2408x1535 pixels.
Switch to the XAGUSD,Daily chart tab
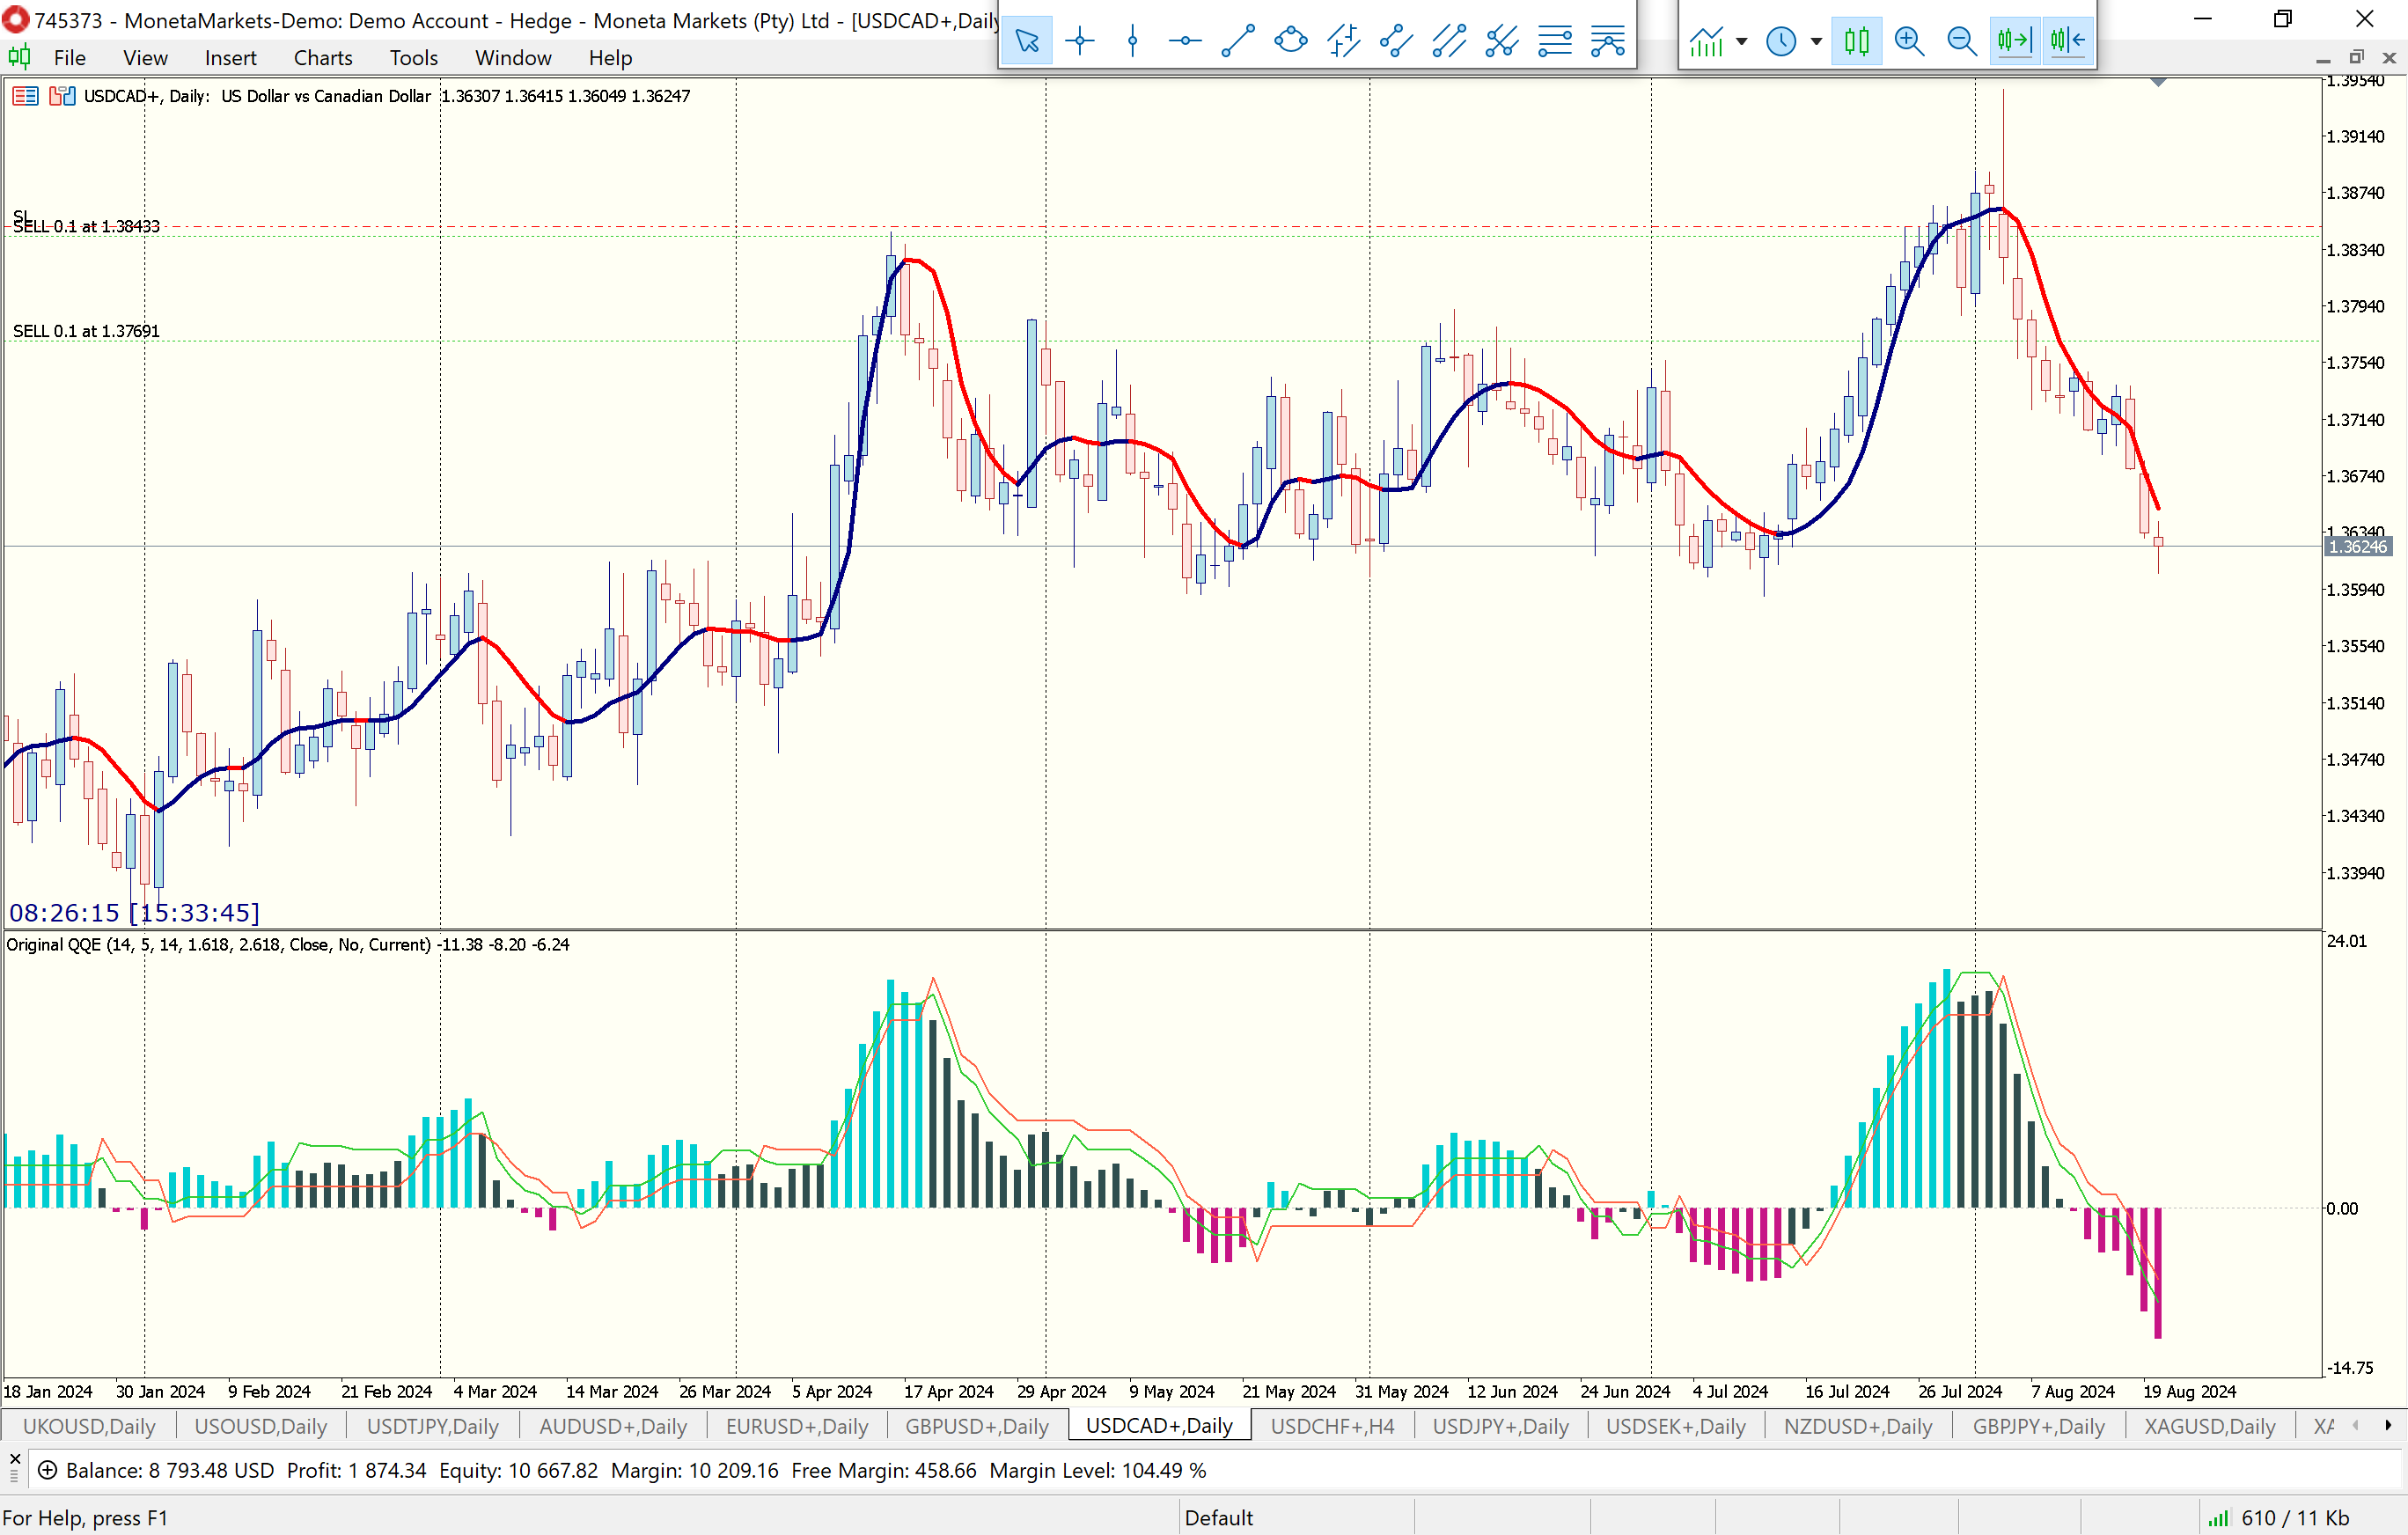pos(2209,1426)
